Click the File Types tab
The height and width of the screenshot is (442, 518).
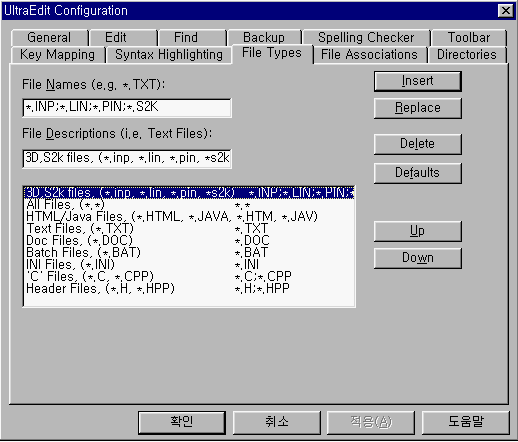(x=272, y=53)
